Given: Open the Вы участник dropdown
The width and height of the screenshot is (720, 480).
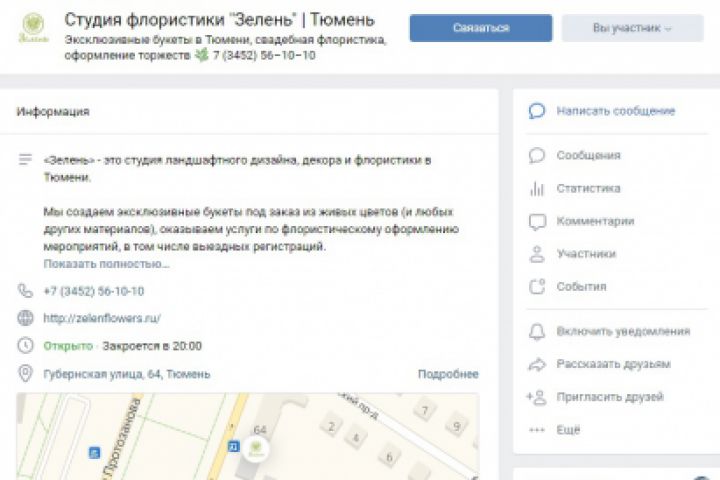Looking at the screenshot, I should click(632, 28).
